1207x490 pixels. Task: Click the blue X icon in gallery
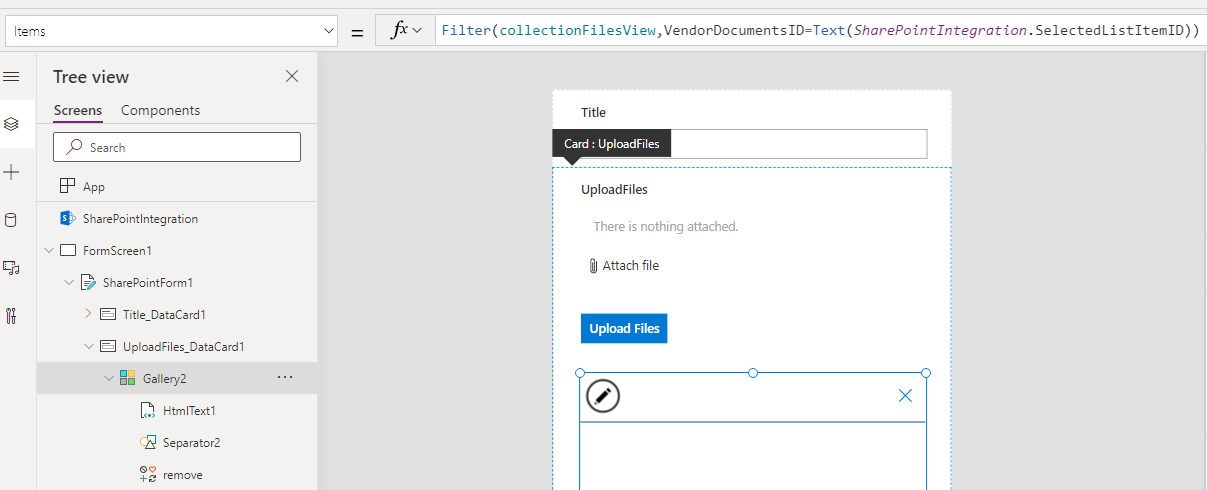coord(905,396)
